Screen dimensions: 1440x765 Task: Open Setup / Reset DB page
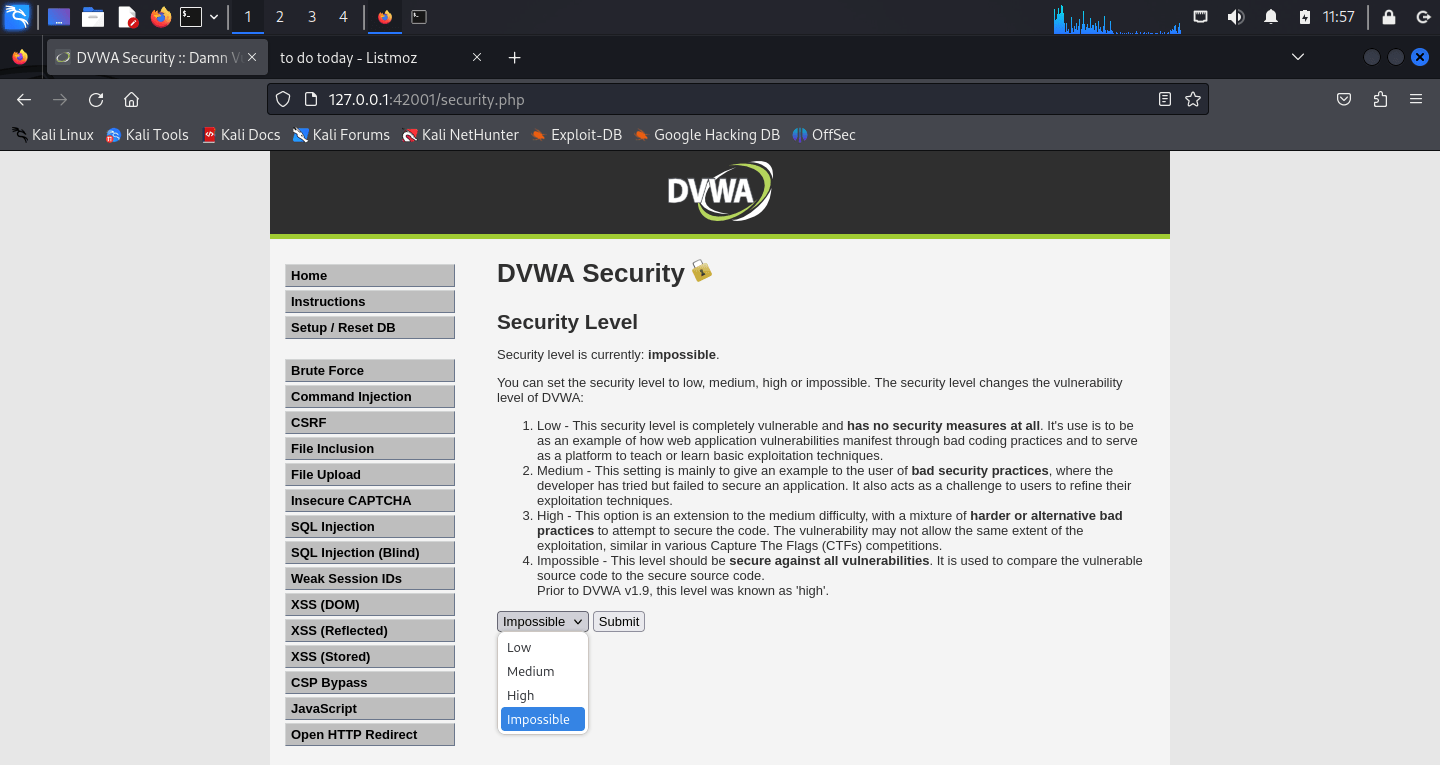coord(370,328)
